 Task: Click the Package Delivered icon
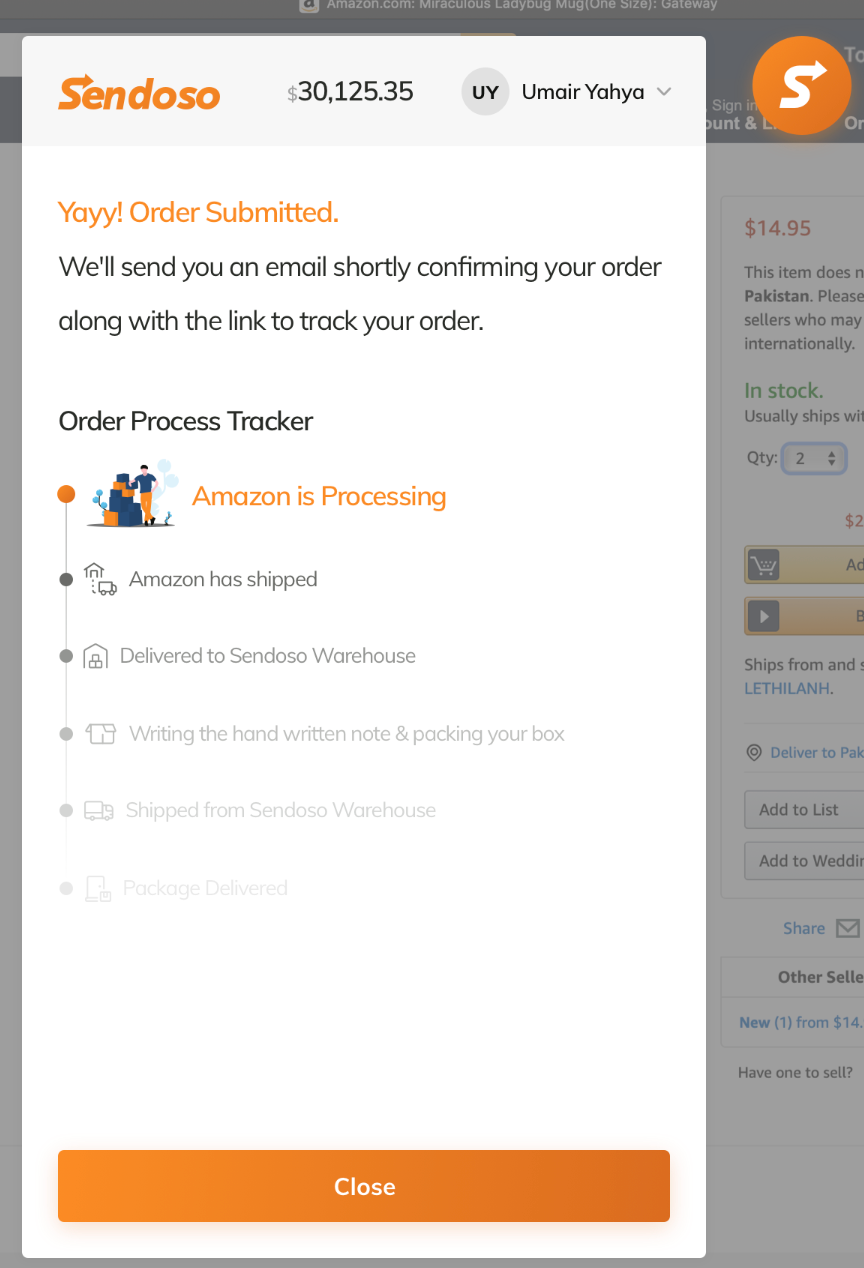point(97,888)
